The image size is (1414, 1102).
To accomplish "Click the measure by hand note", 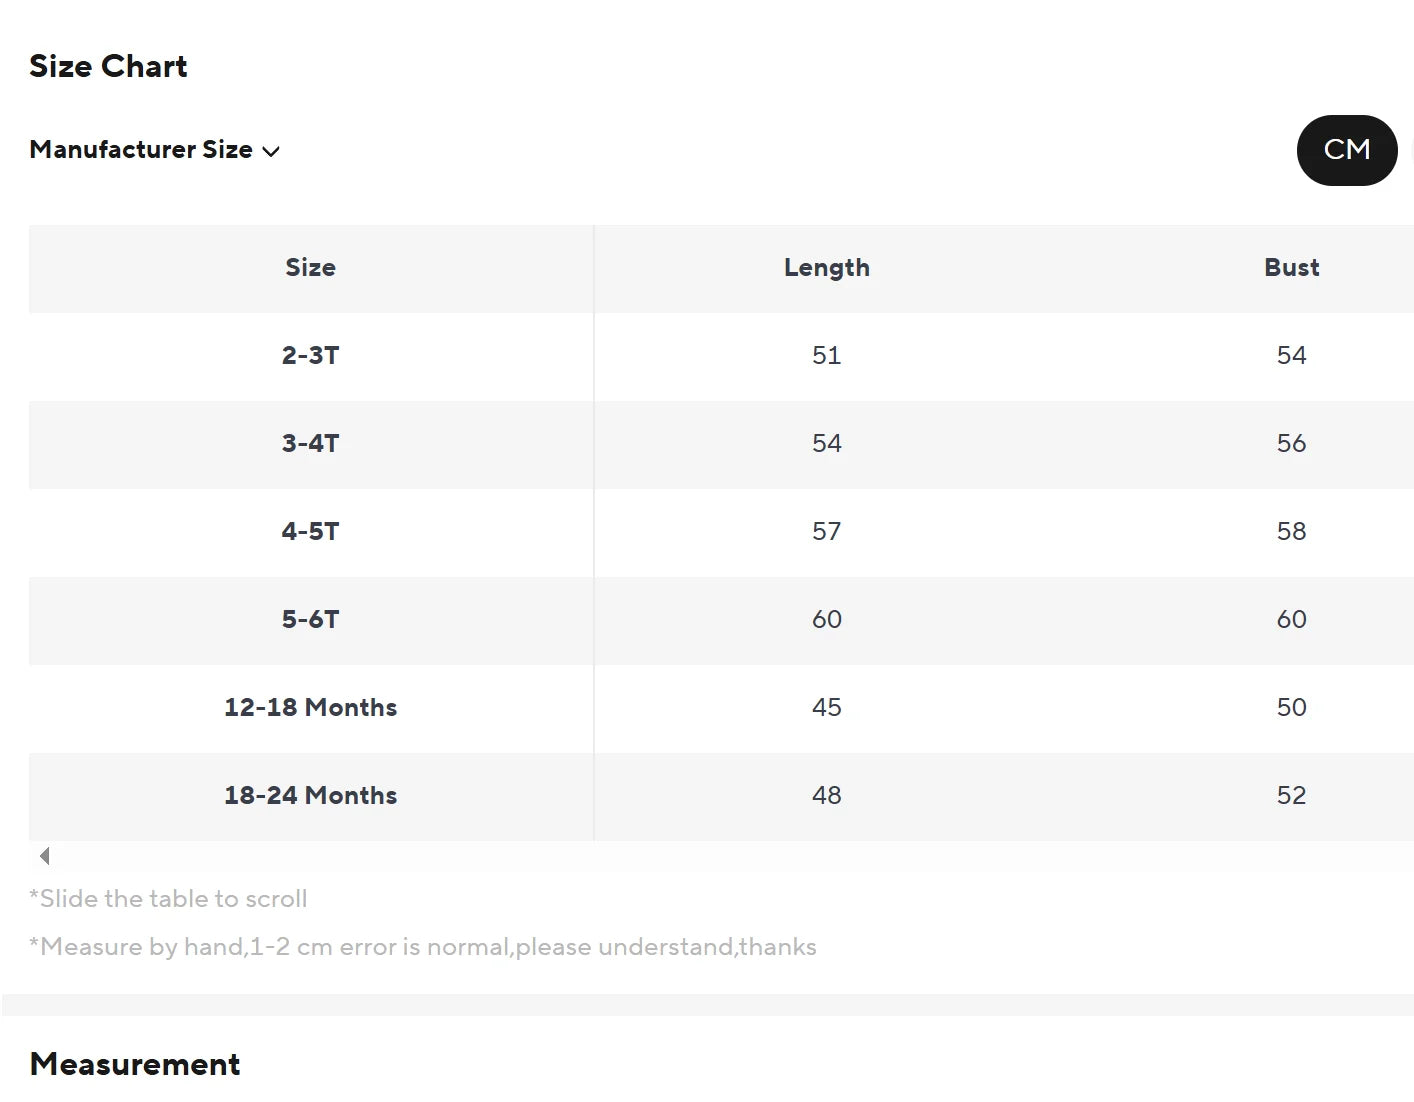I will 423,947.
